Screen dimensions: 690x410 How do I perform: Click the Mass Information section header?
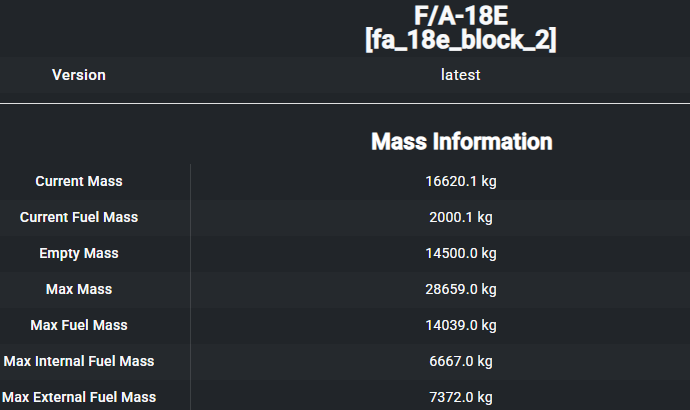tap(461, 141)
